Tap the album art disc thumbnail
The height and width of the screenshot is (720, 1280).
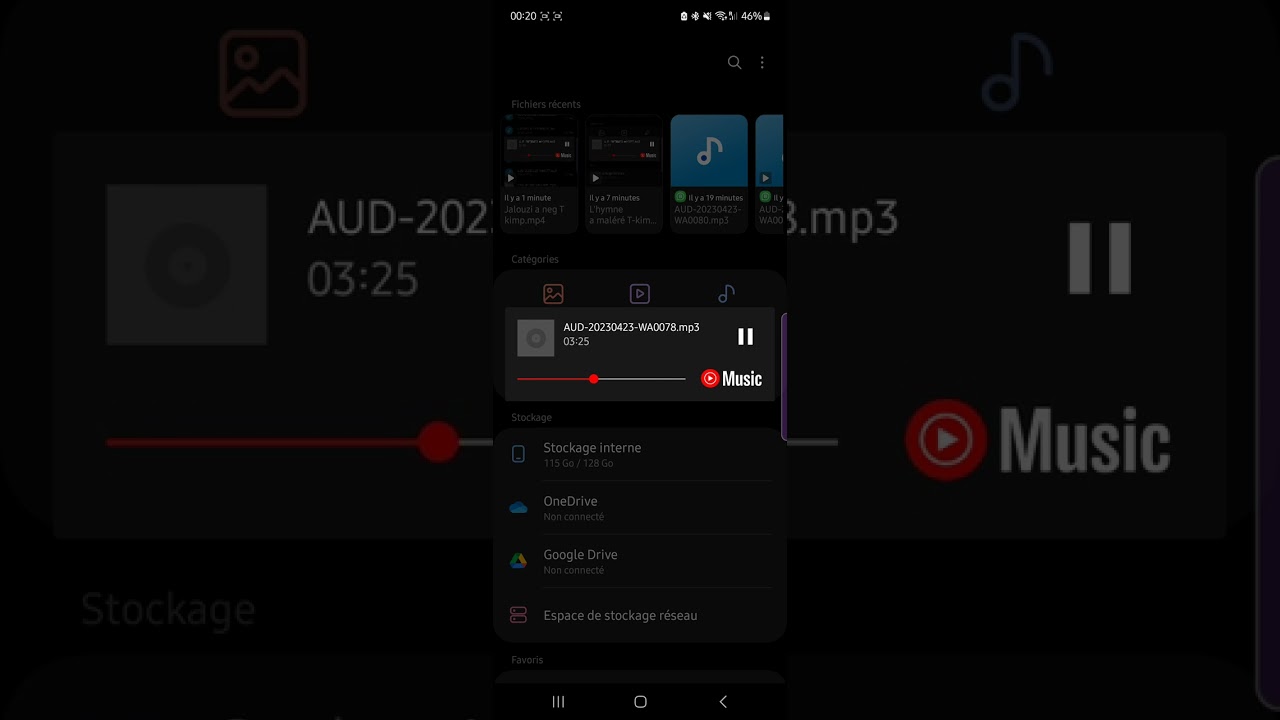coord(535,338)
